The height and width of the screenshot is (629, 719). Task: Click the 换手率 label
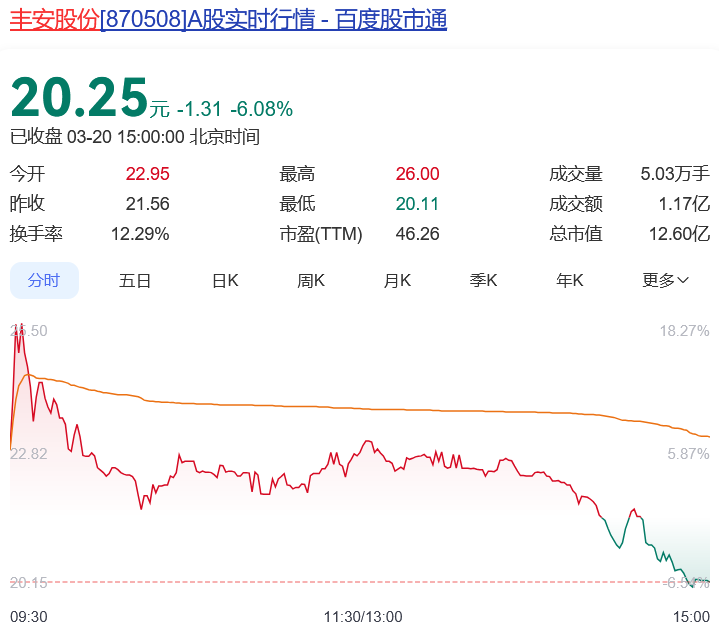36,234
